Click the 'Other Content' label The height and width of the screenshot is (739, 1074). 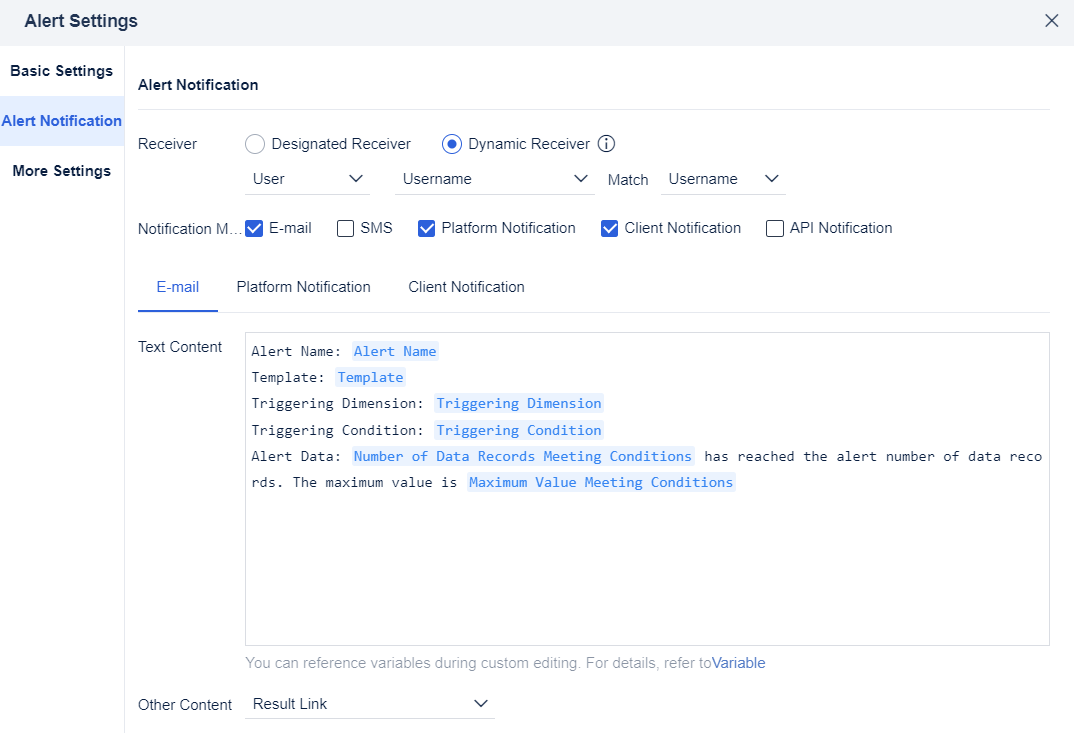point(185,705)
